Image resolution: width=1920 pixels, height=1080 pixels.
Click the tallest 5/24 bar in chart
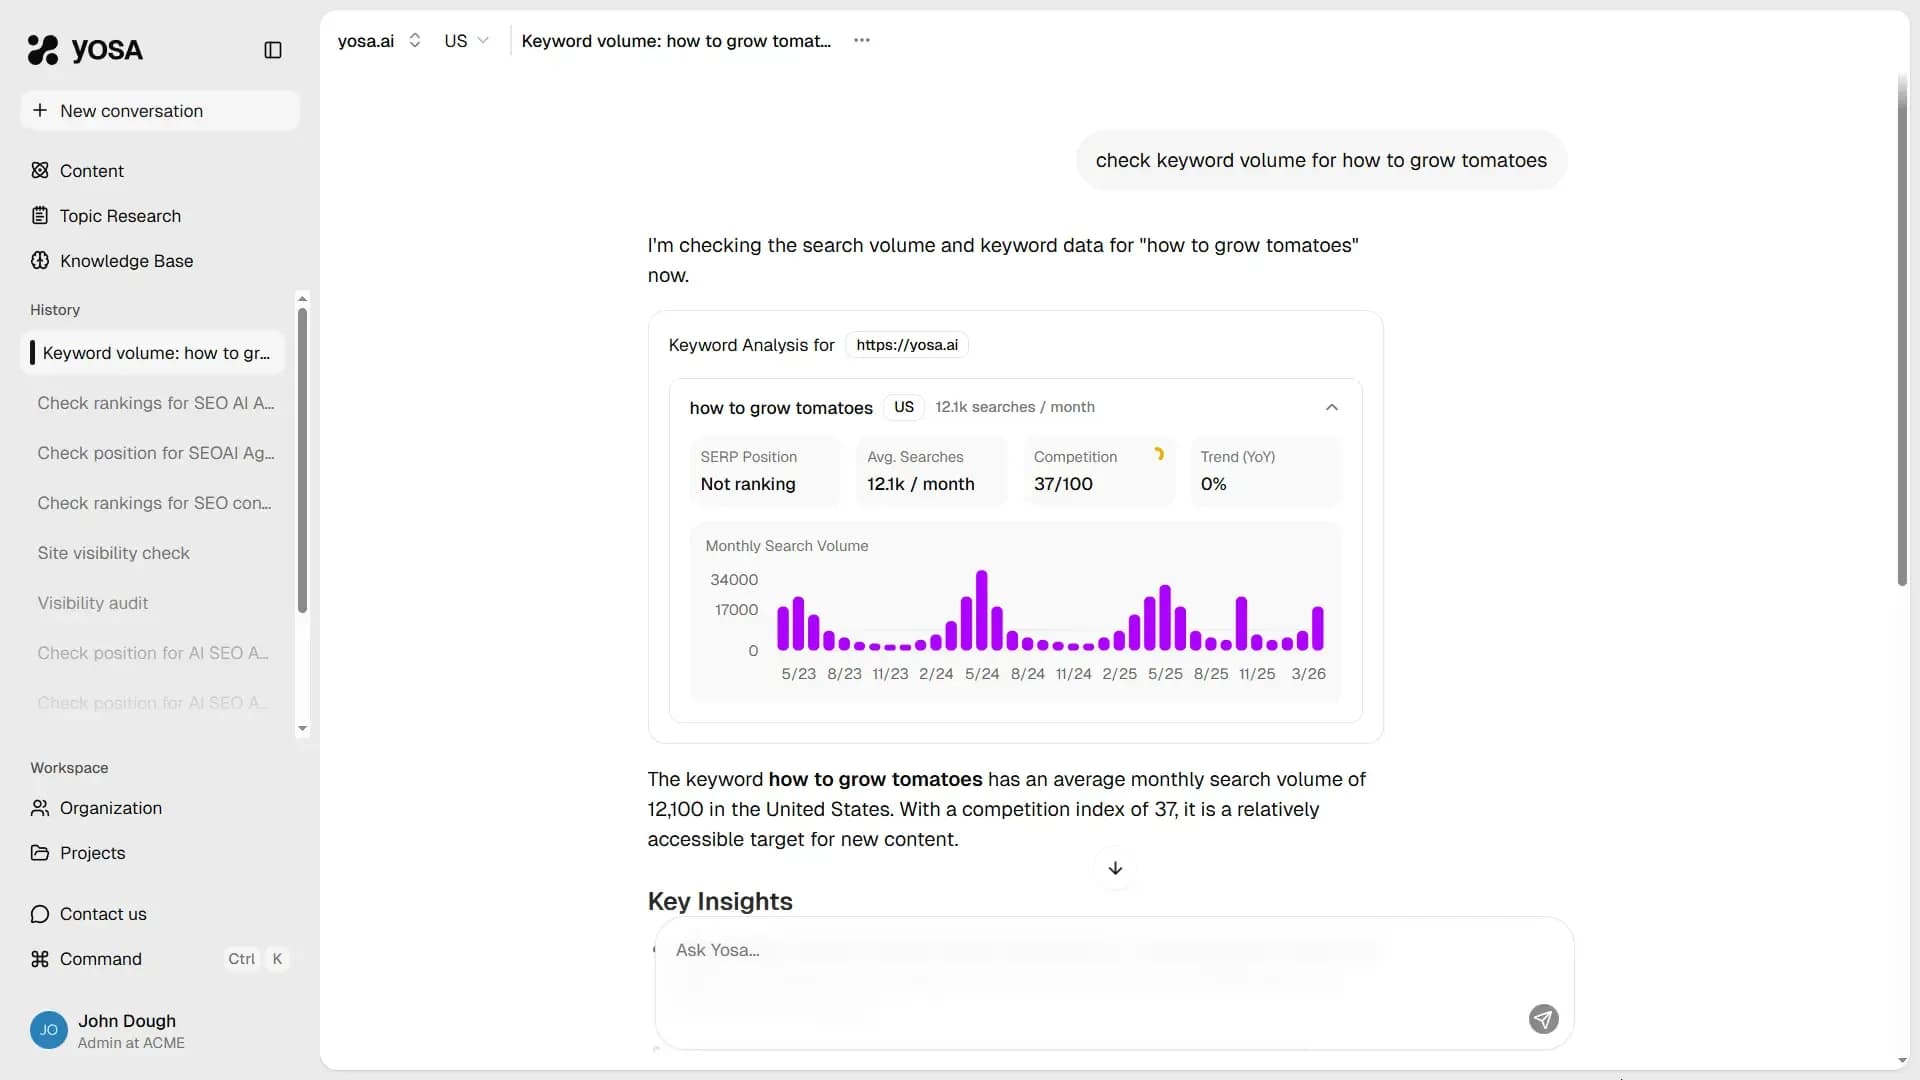click(981, 610)
